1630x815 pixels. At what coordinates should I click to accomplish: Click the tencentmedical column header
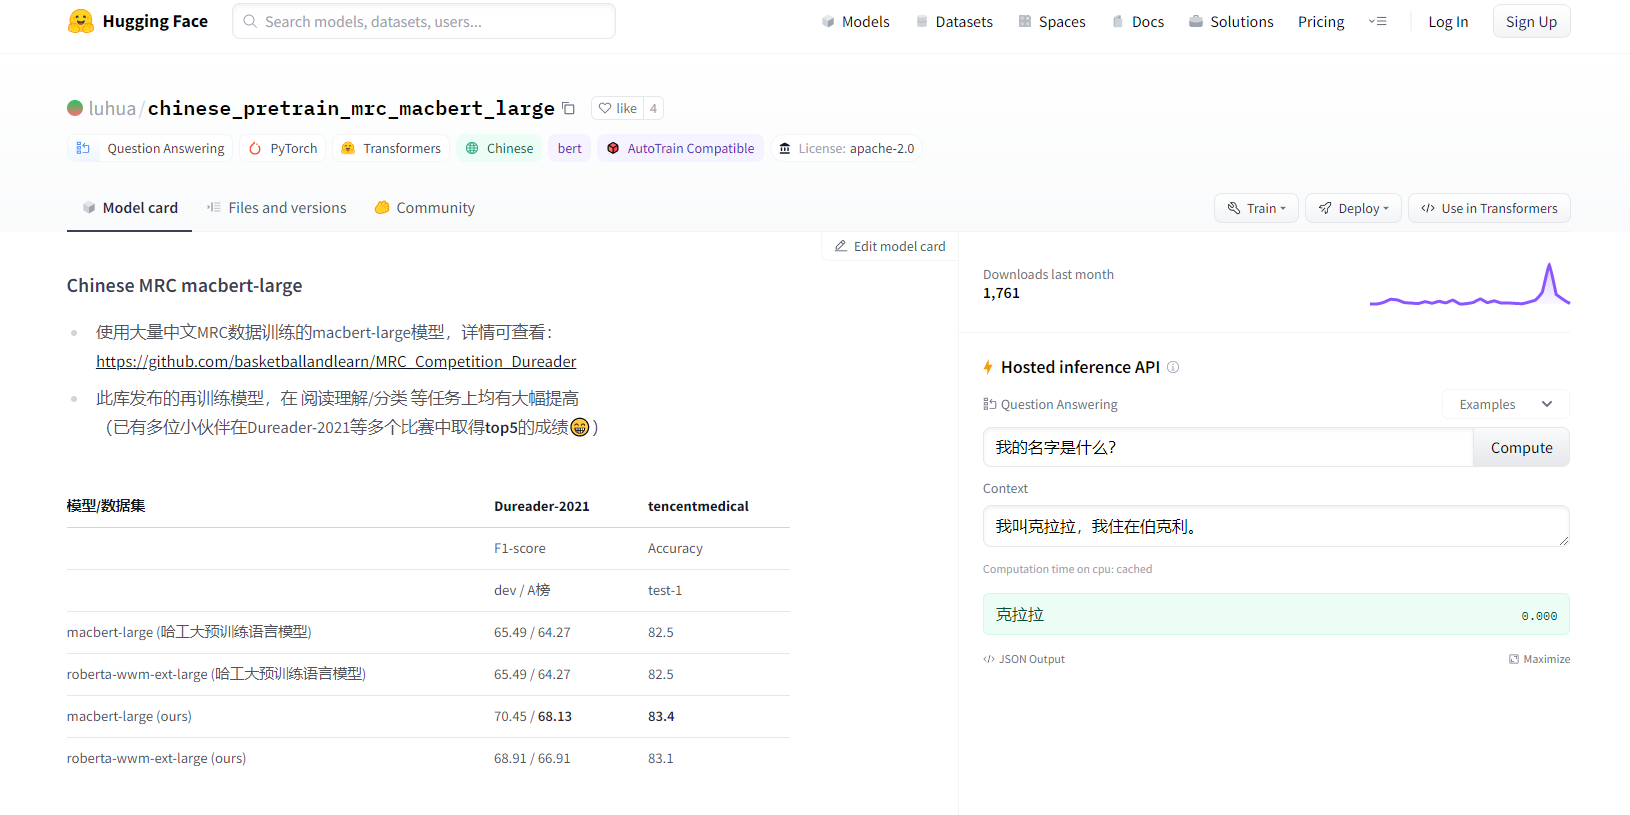698,506
